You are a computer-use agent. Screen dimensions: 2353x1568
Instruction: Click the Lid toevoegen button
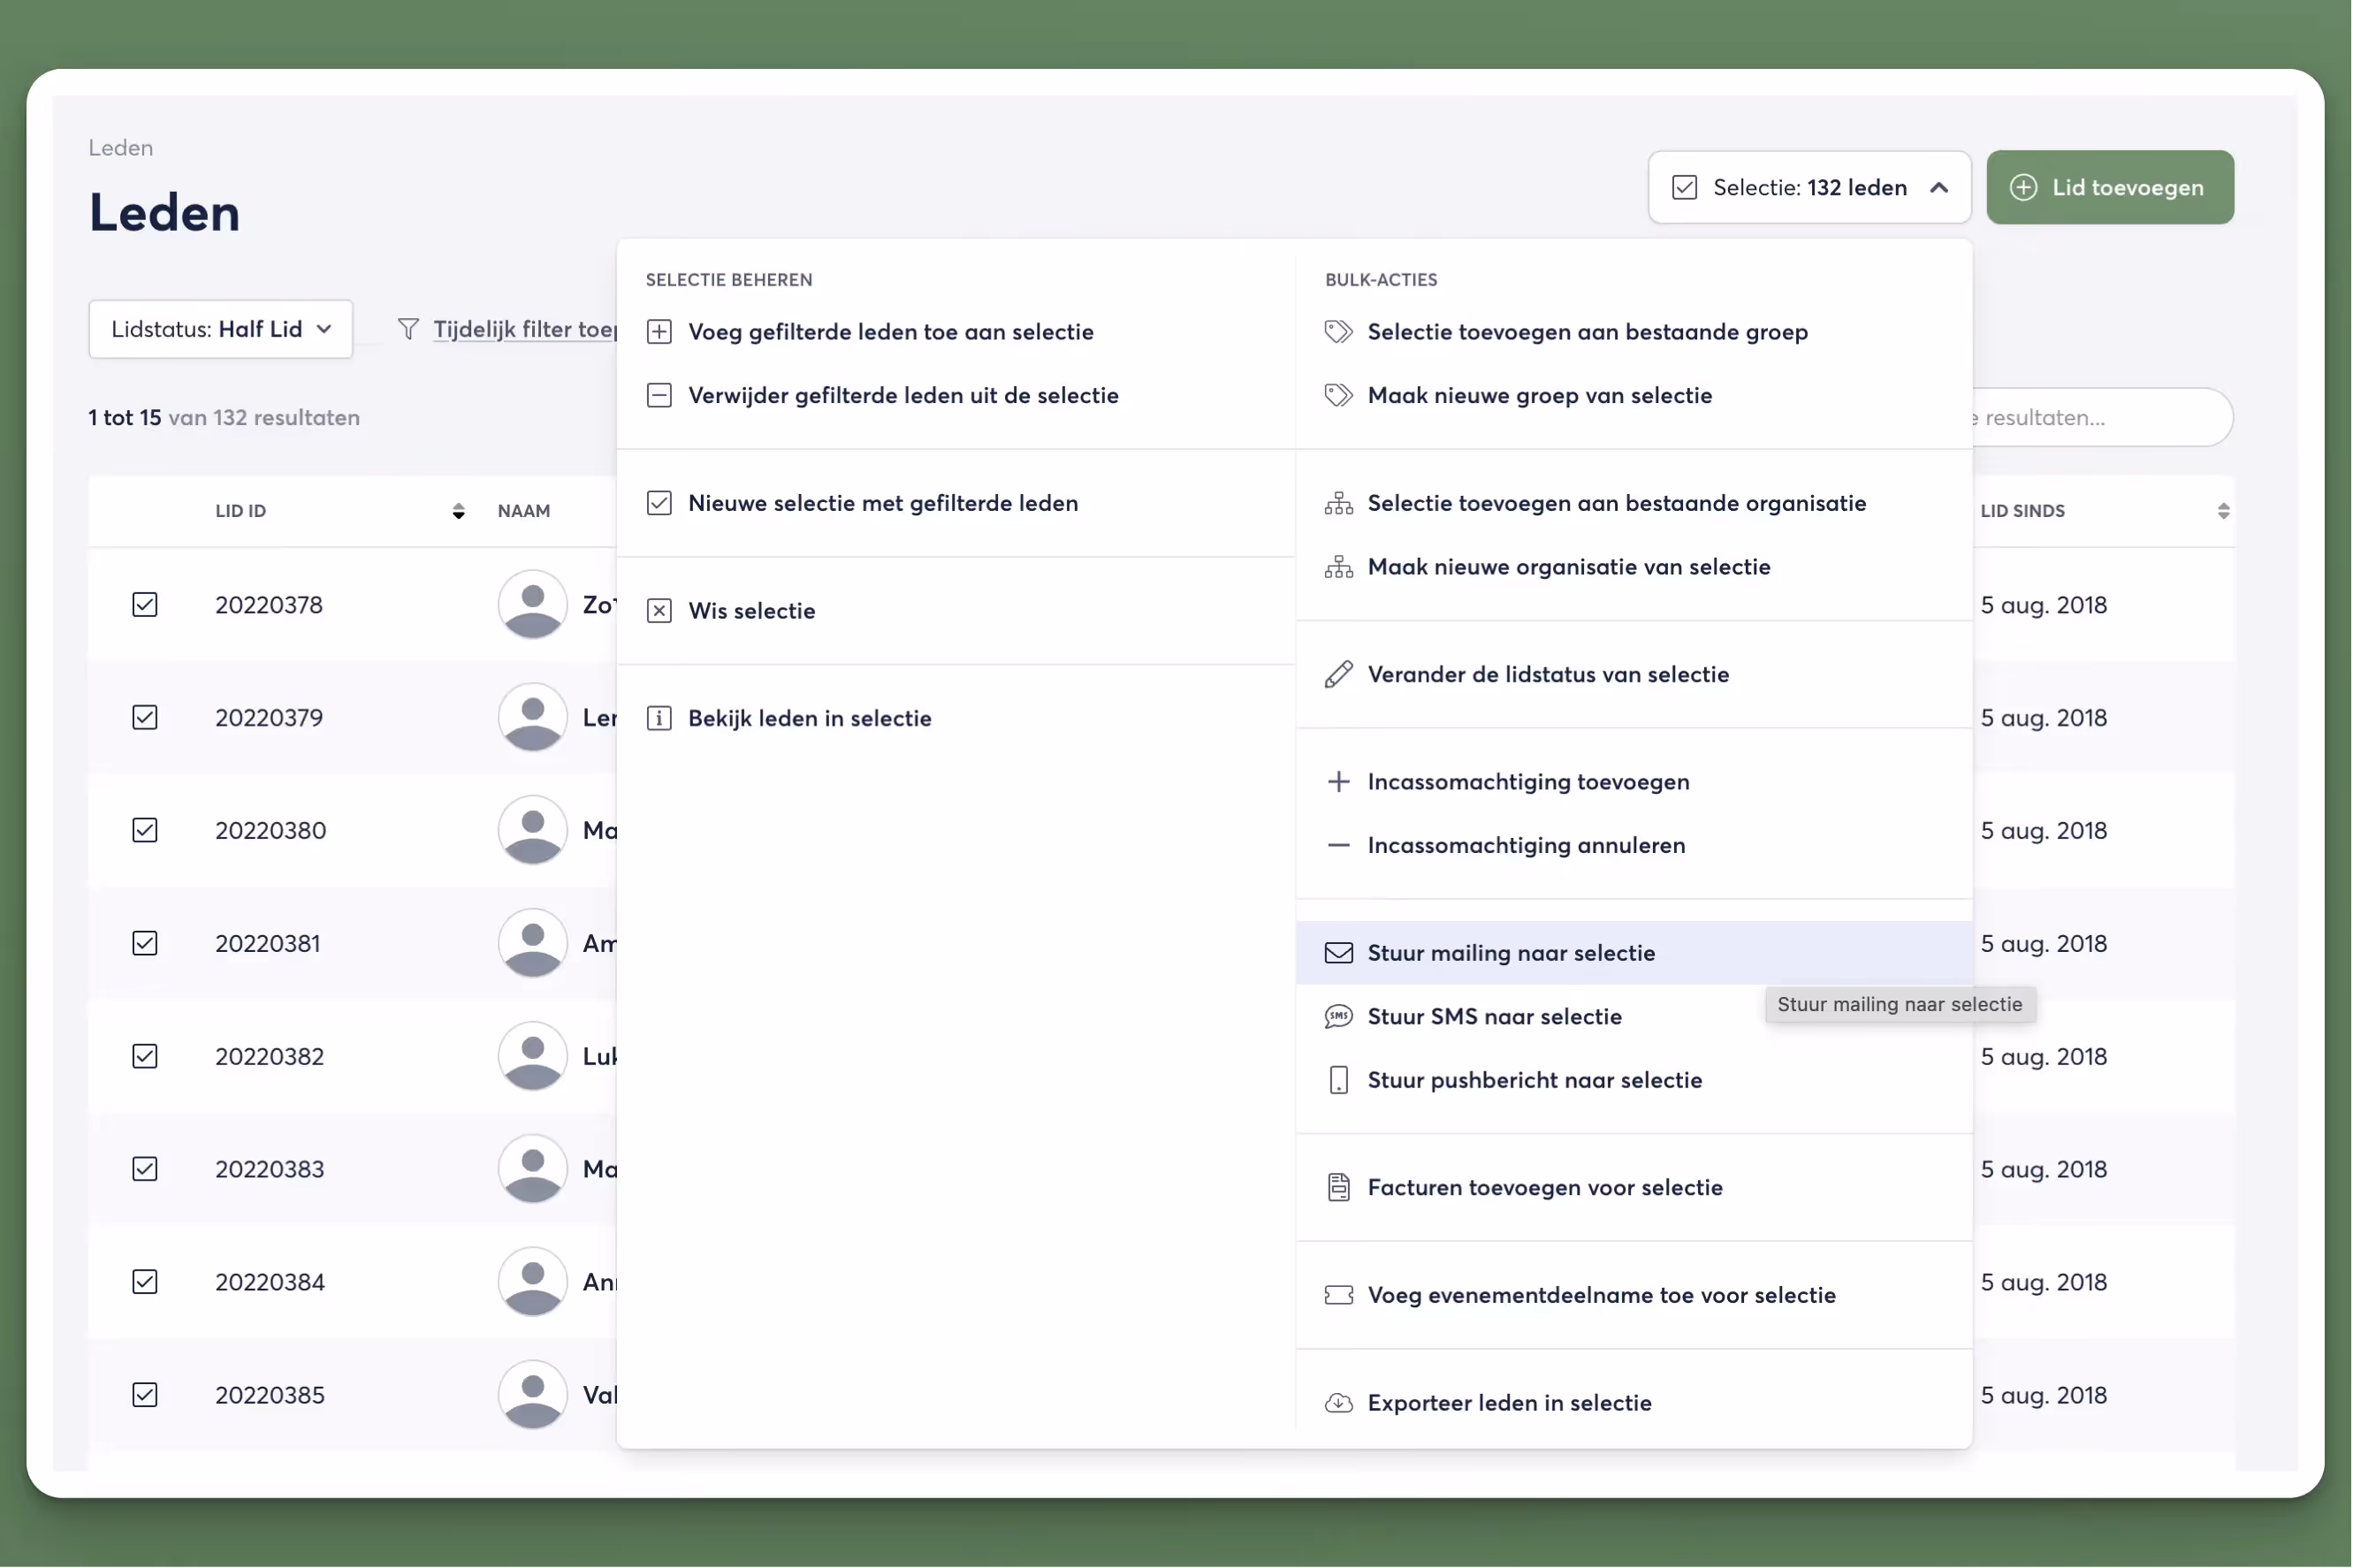2109,188
